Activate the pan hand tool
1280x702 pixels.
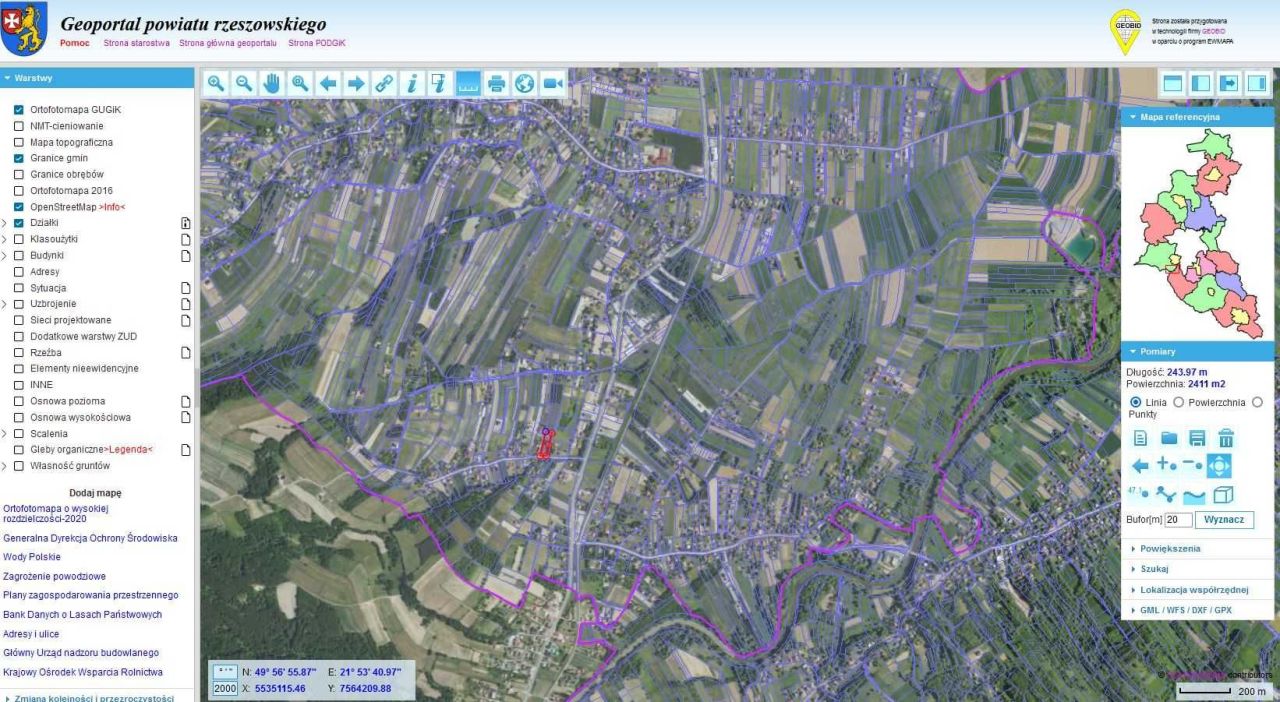tap(271, 84)
